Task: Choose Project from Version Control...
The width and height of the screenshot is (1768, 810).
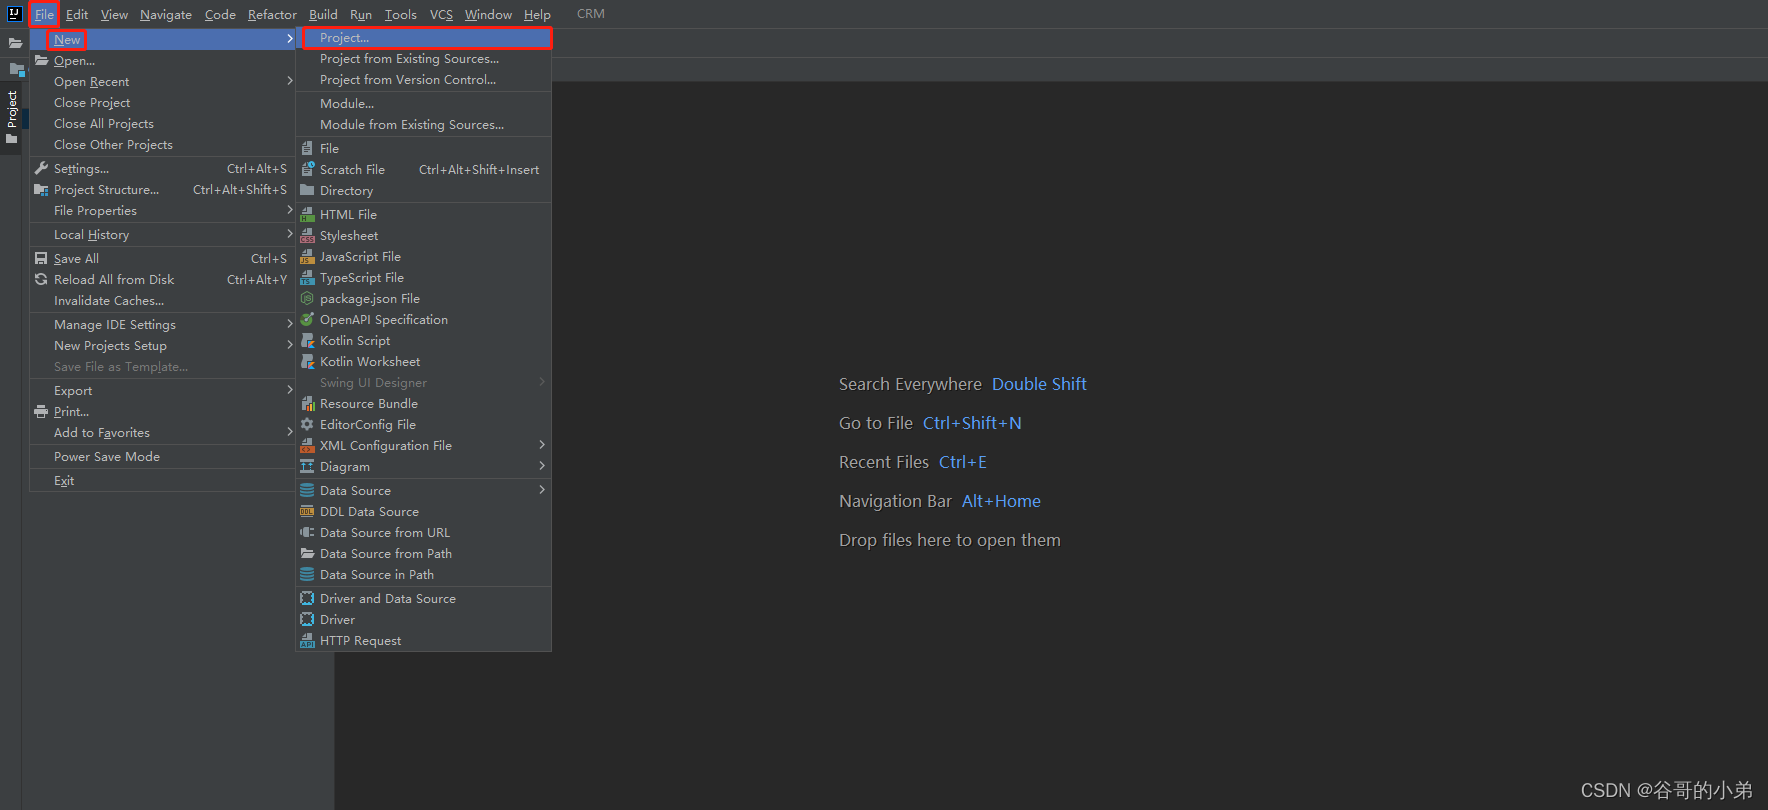Action: coord(424,80)
